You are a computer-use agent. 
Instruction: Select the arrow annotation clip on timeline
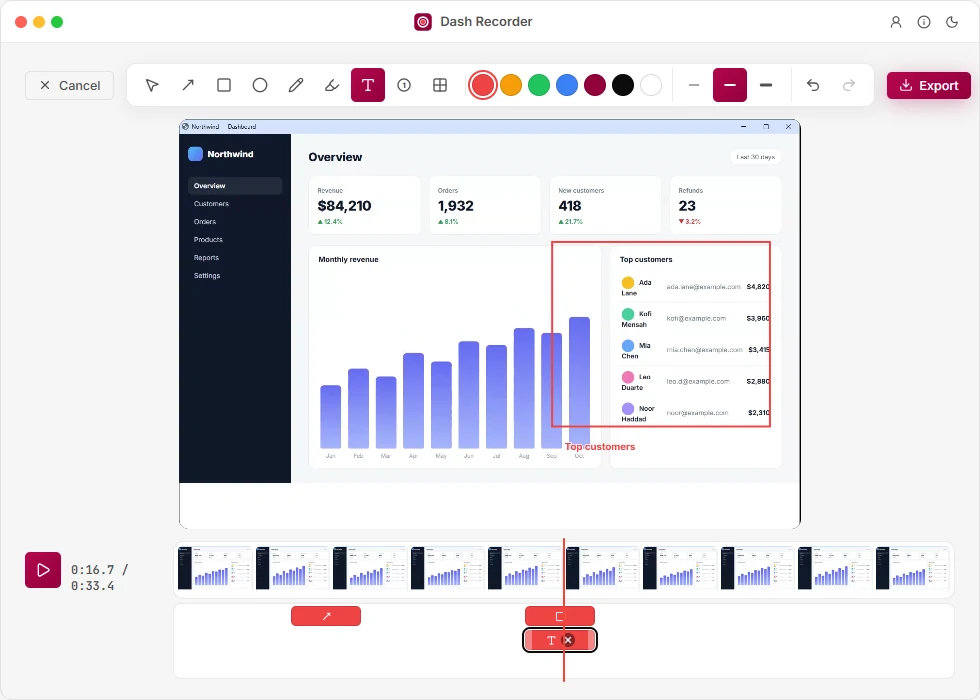[x=326, y=616]
